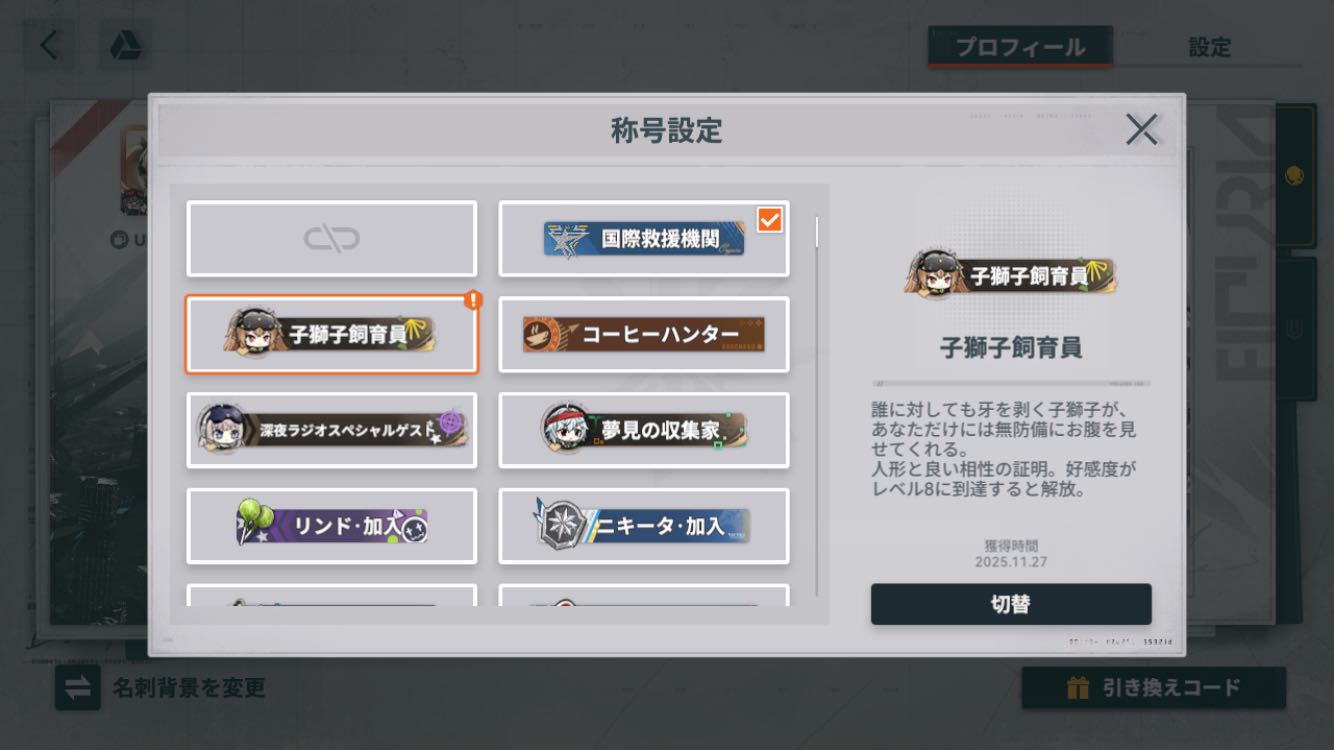Pick the 深夜ラジオスペシャルゲスト title
This screenshot has height=750, width=1334.
[332, 430]
